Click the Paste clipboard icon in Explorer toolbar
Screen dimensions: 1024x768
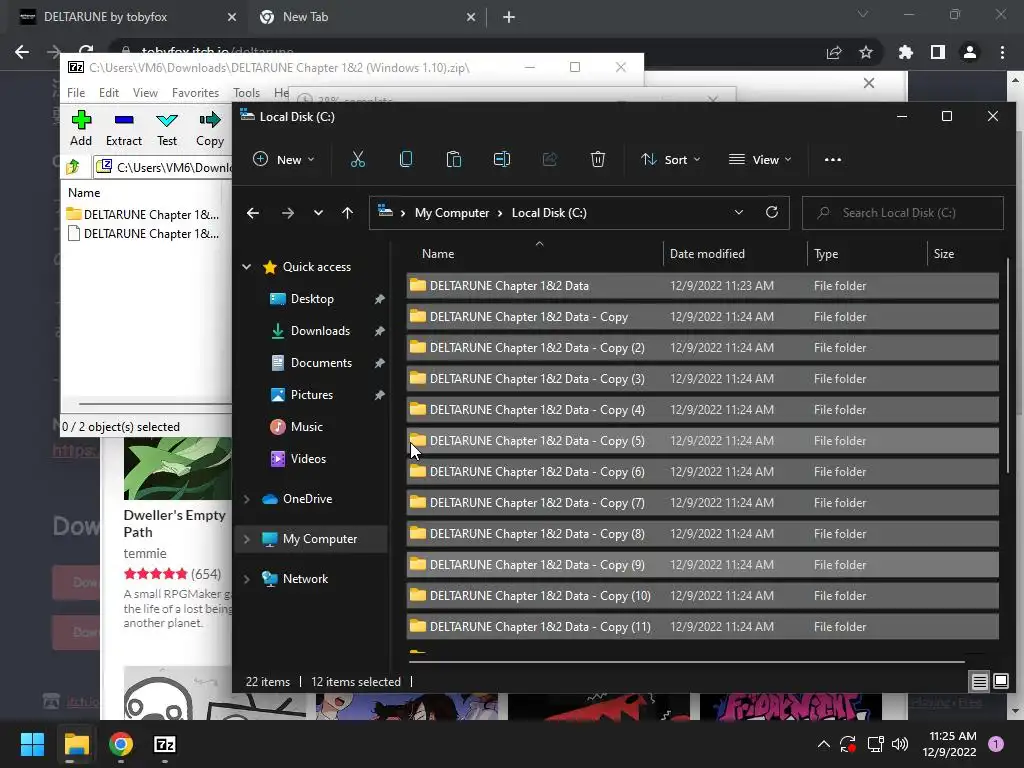click(453, 159)
